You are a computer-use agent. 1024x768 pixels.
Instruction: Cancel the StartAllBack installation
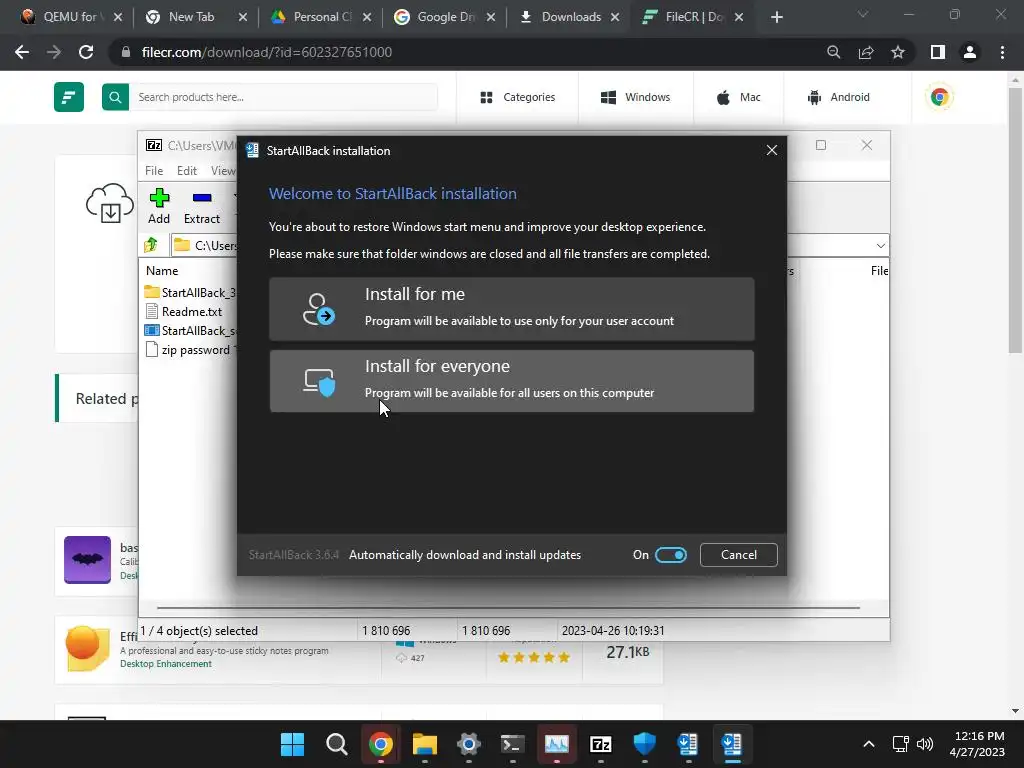[x=739, y=554]
